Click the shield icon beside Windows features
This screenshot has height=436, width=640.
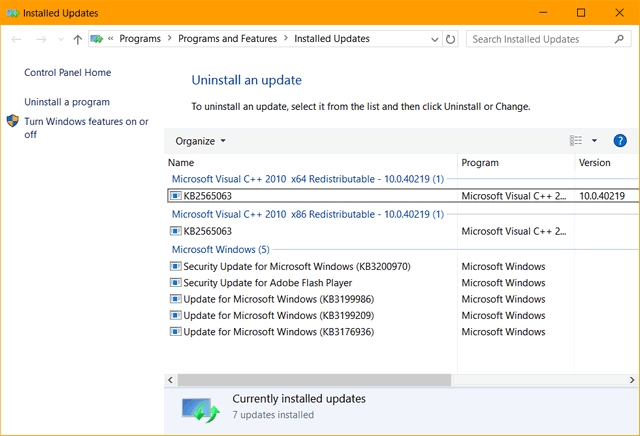pos(13,121)
